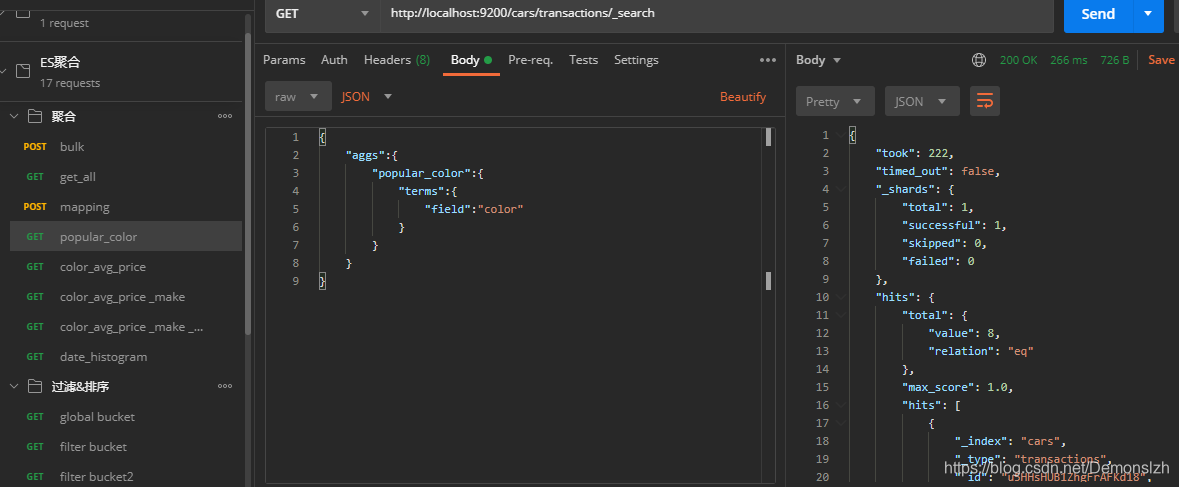The width and height of the screenshot is (1179, 487).
Task: Collapse the 聚合 folder
Action: [x=14, y=116]
